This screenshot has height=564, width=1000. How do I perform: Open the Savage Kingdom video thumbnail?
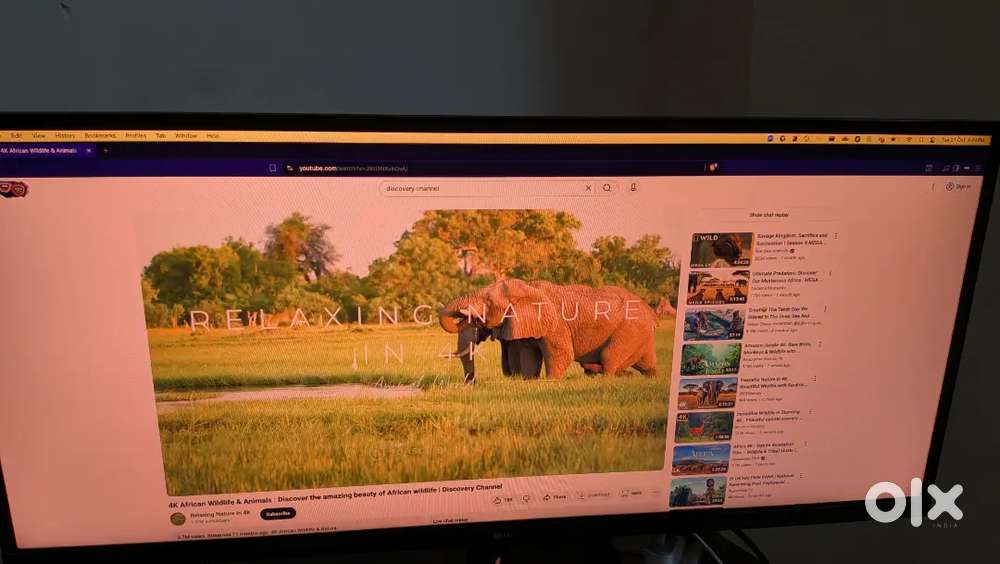[x=721, y=250]
